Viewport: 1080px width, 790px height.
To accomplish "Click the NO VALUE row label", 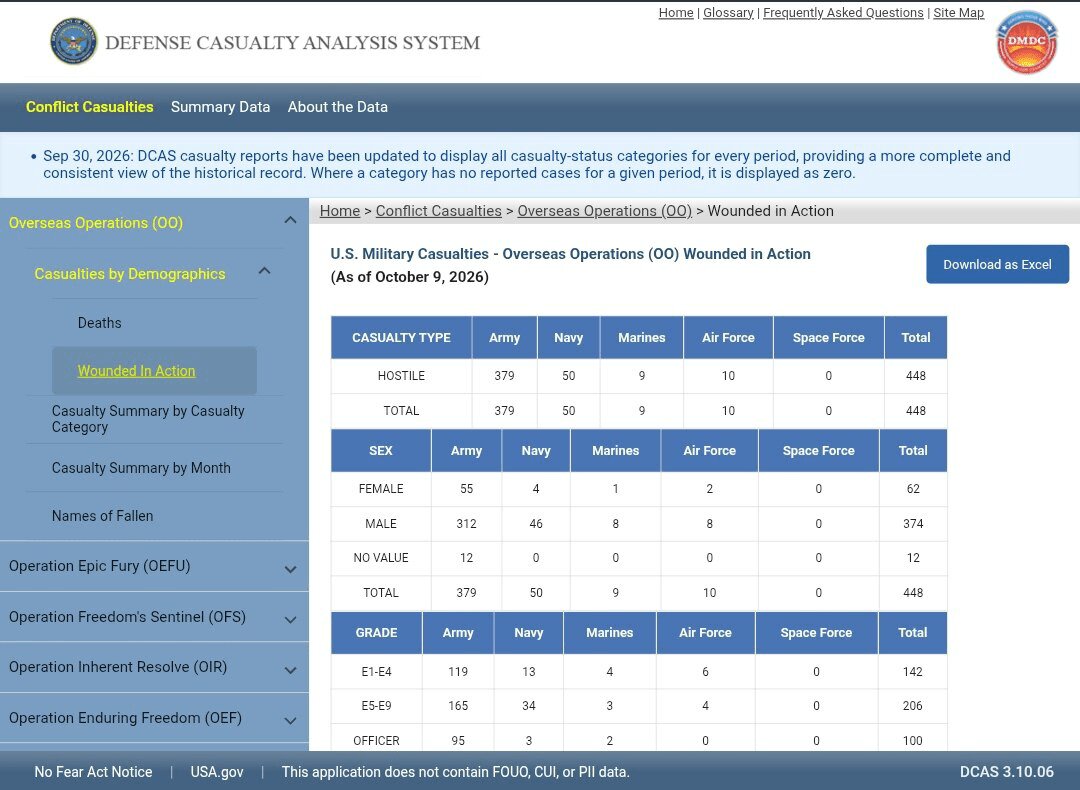I will [x=381, y=558].
